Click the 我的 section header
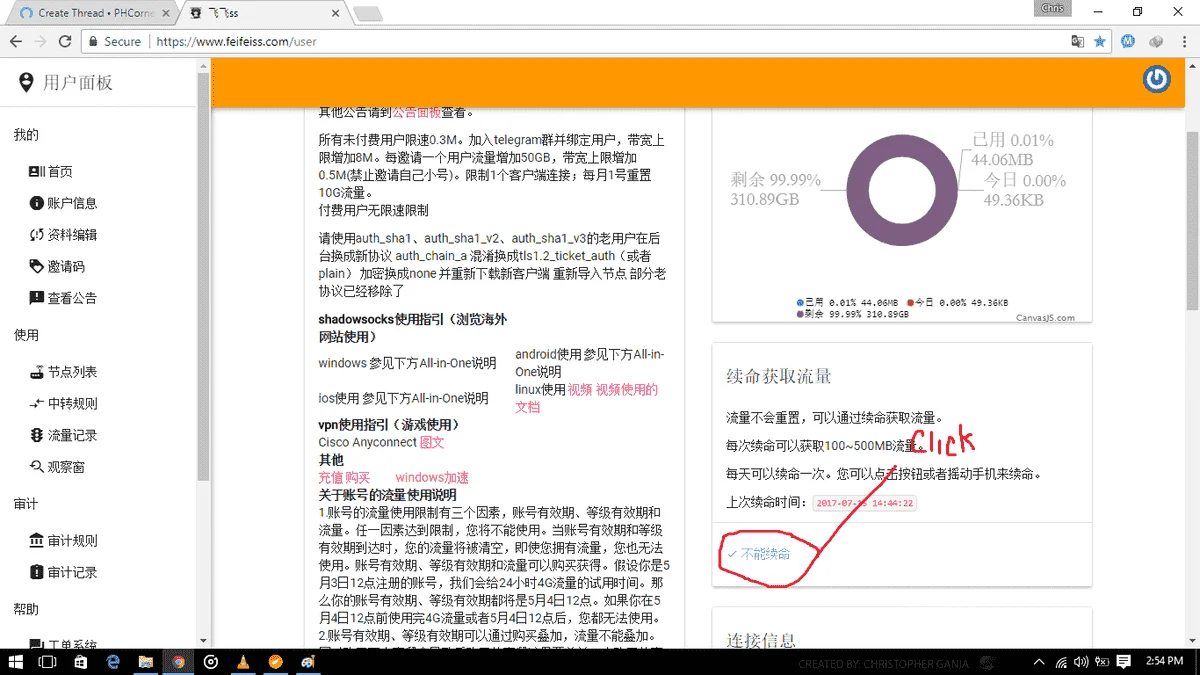Viewport: 1200px width, 675px height. 26,135
